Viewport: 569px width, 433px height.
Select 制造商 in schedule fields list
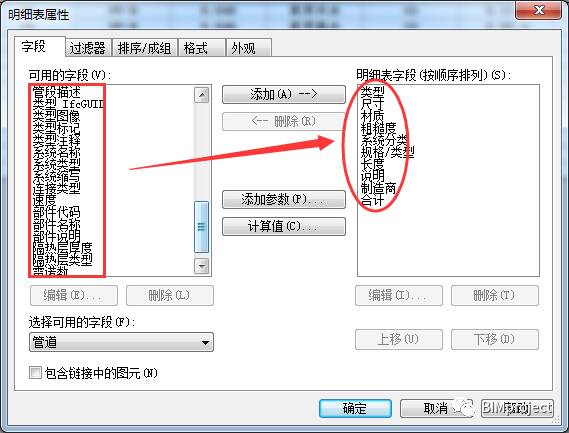point(378,188)
